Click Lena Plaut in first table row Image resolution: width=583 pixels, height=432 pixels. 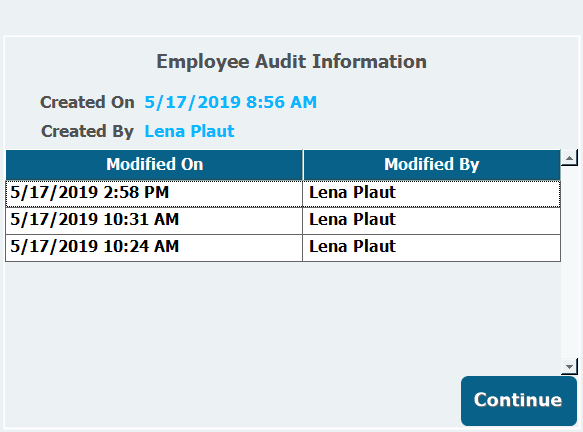352,193
